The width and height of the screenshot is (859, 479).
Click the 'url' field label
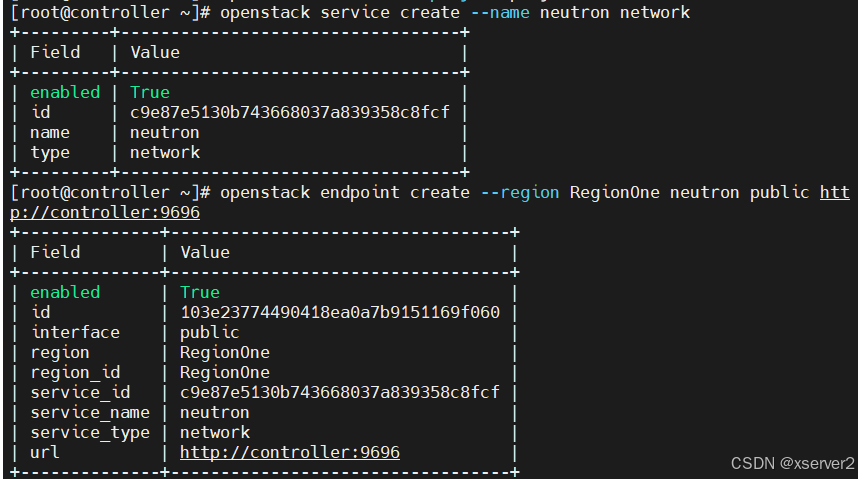click(x=45, y=452)
